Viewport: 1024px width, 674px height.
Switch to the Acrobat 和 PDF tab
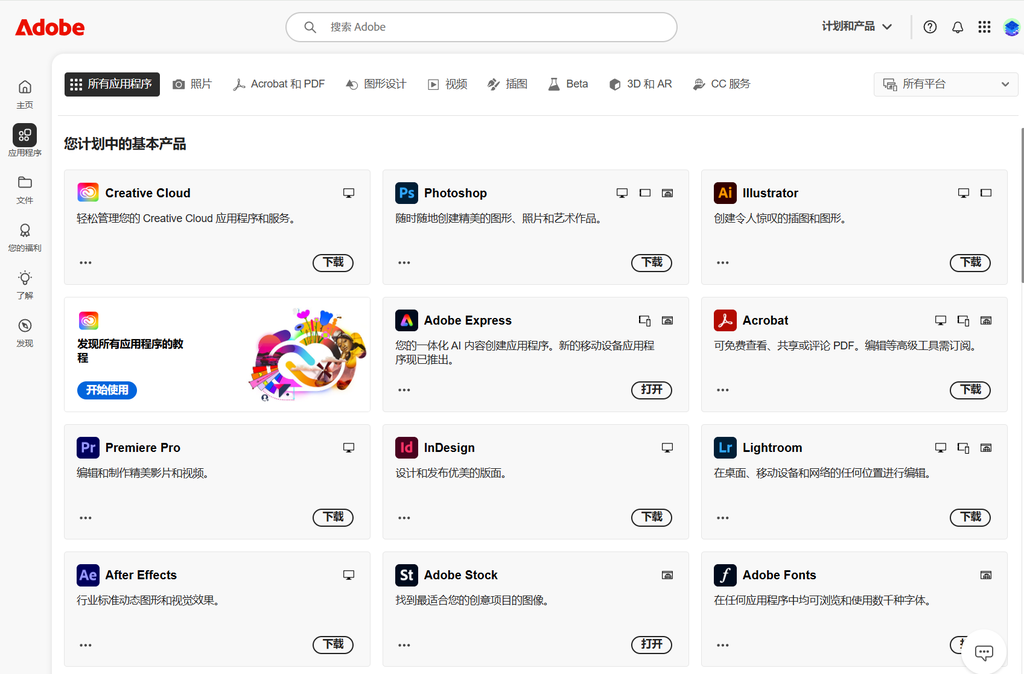tap(279, 84)
